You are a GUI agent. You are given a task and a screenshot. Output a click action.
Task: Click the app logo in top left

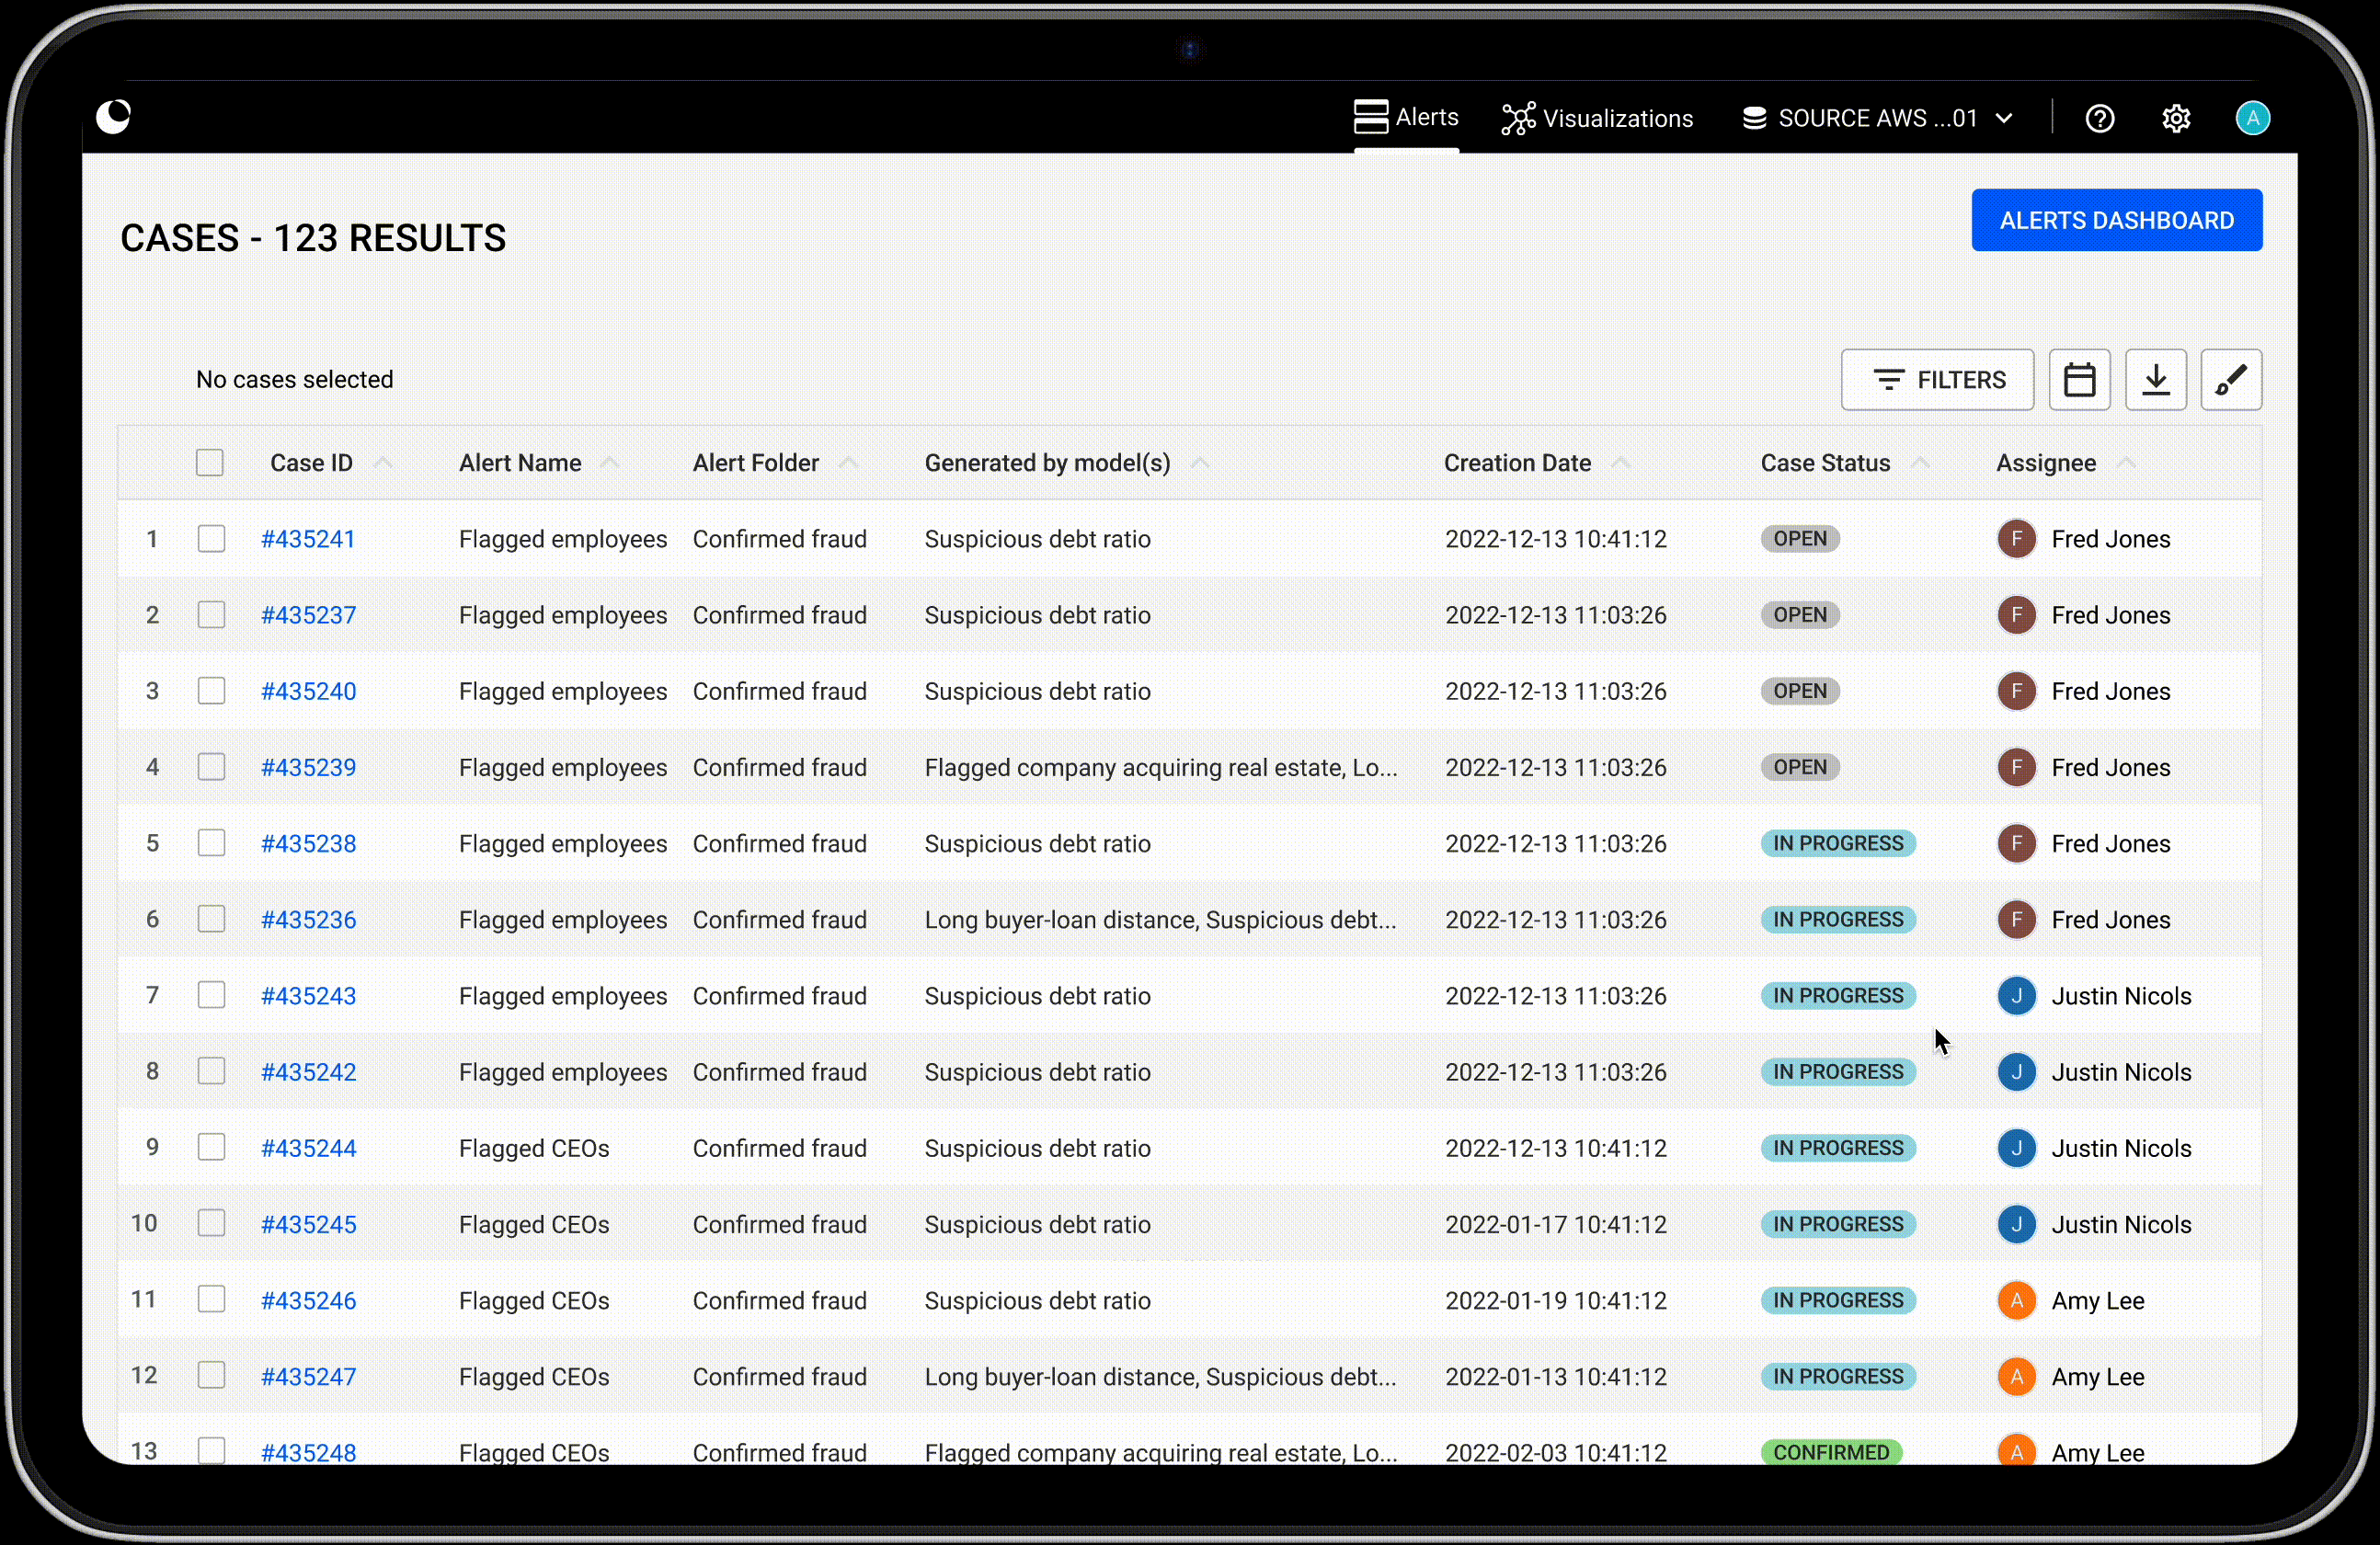coord(113,117)
